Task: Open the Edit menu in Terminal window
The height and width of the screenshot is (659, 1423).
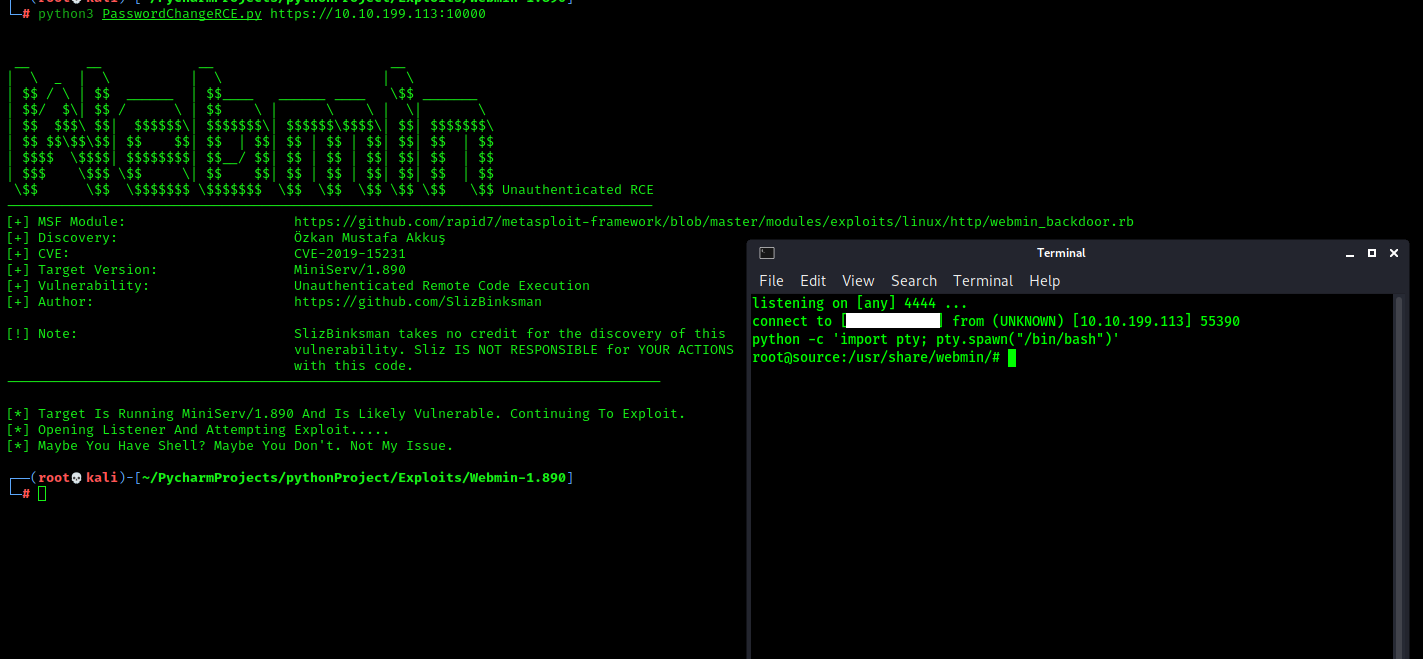Action: pyautogui.click(x=813, y=281)
